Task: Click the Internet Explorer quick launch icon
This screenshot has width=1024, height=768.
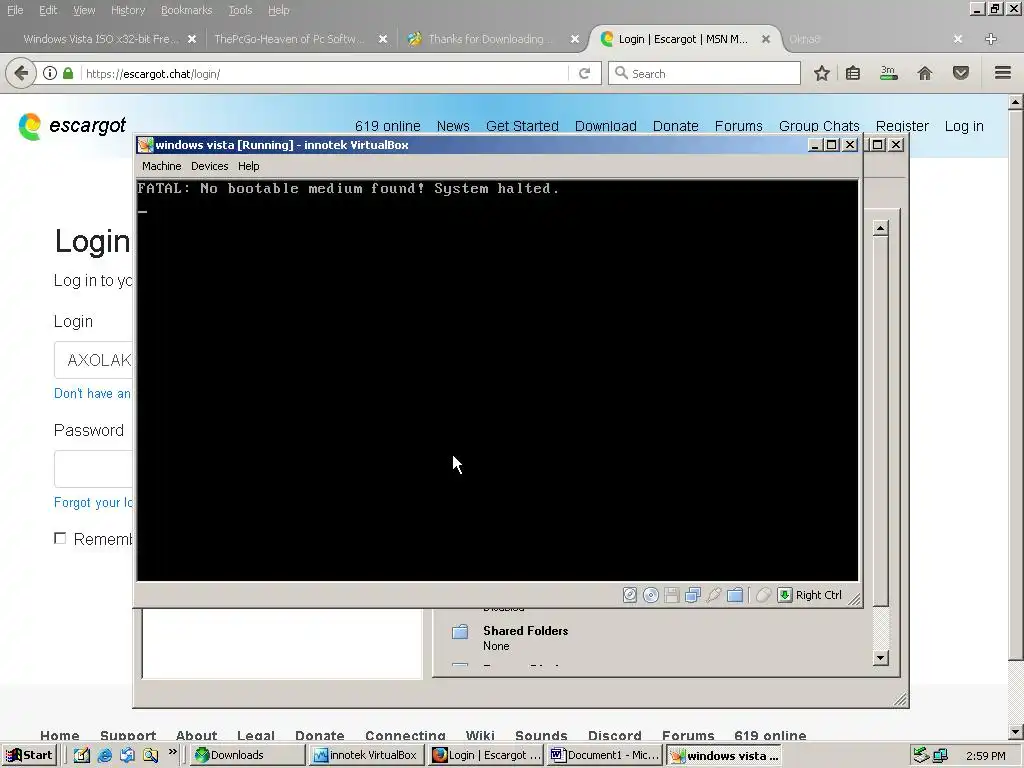Action: click(x=104, y=755)
